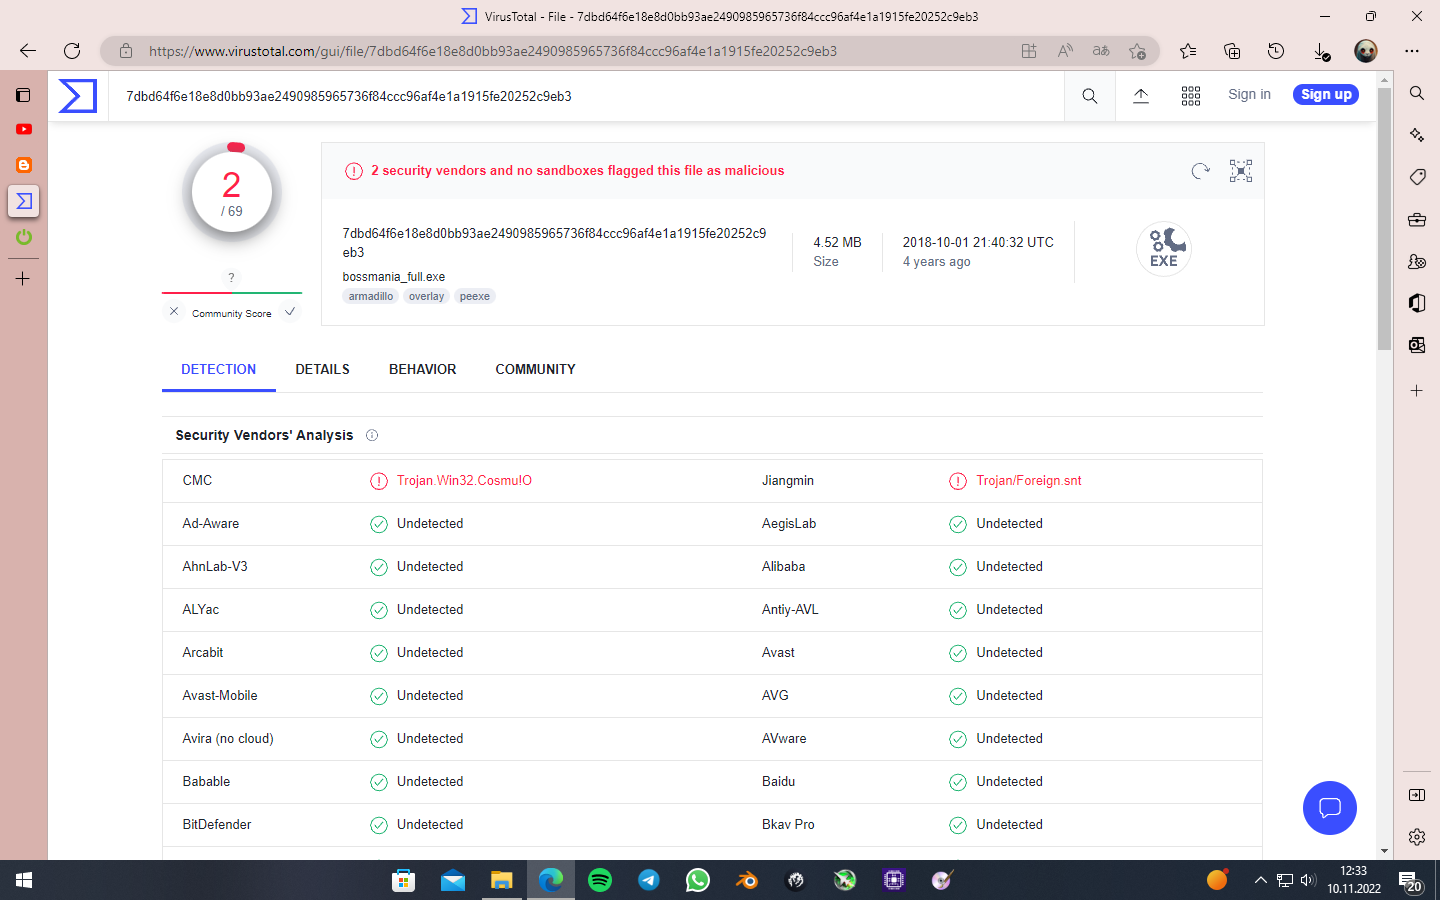The image size is (1440, 900).
Task: Open browser downloads icon
Action: click(1321, 51)
